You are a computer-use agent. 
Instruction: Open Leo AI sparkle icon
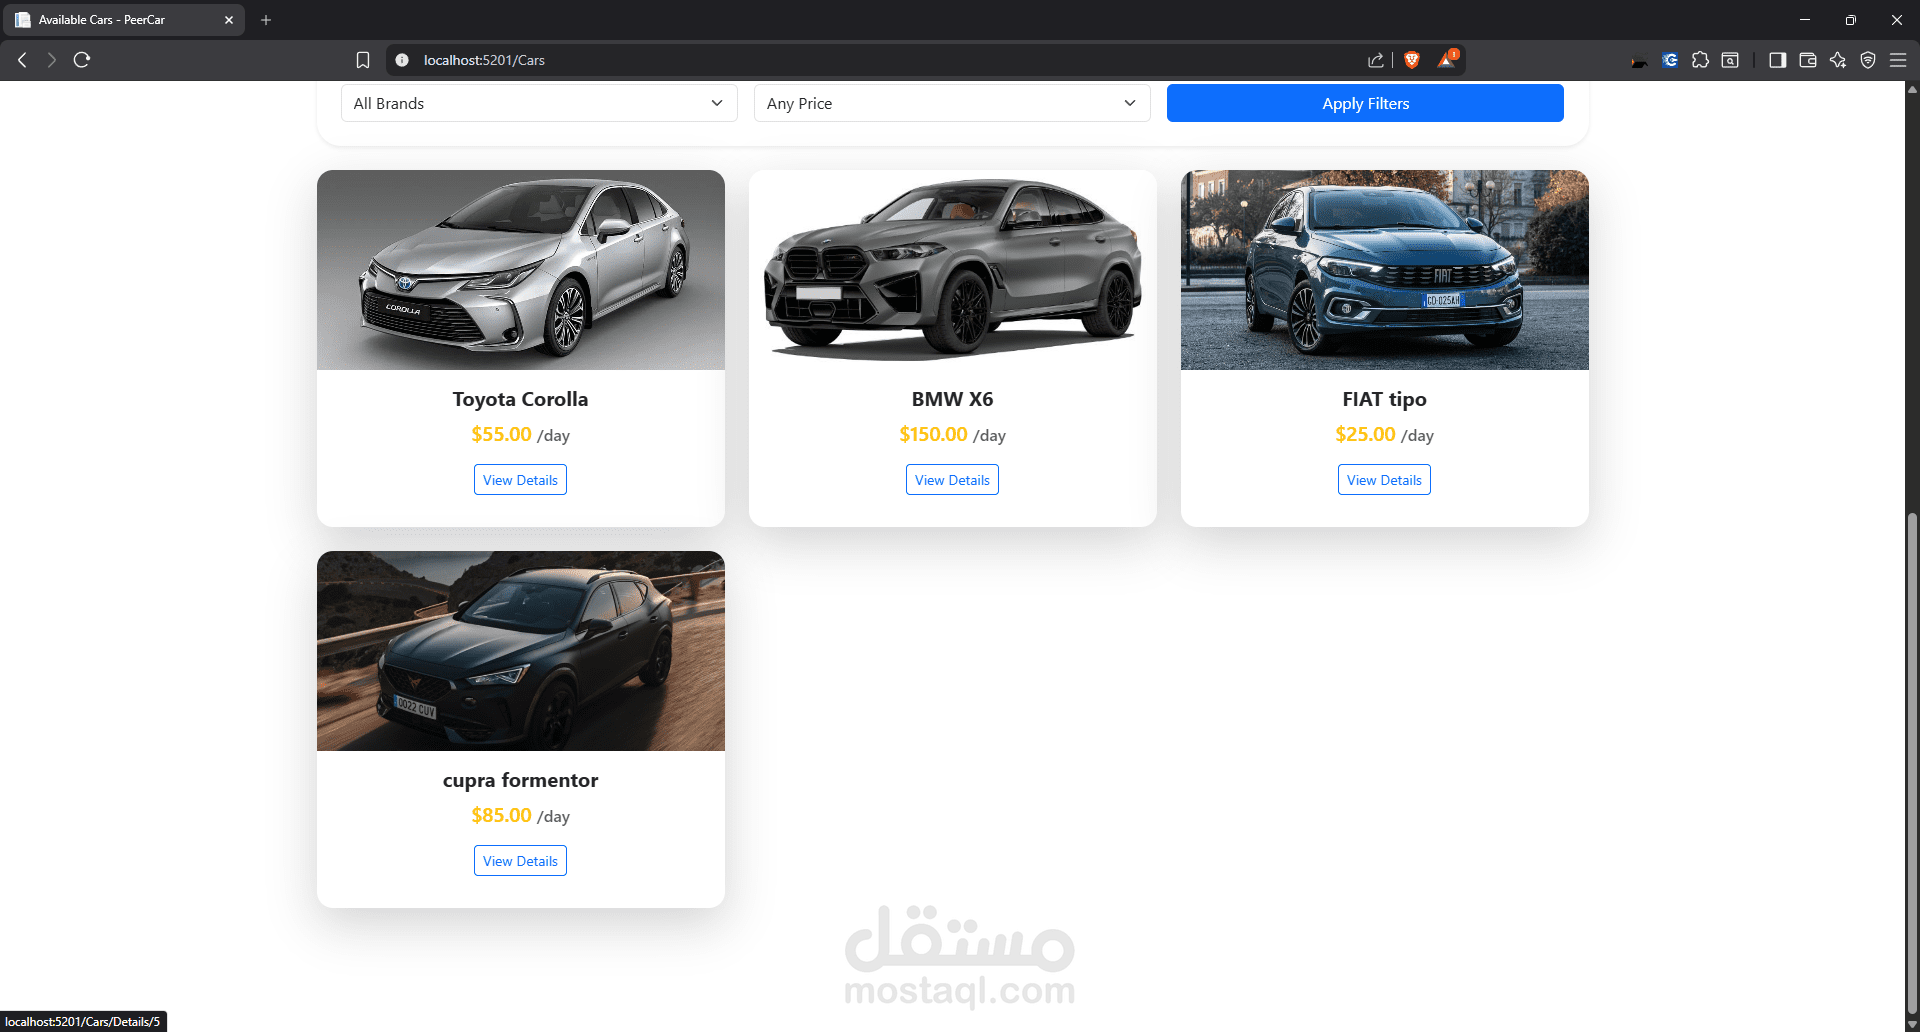click(x=1838, y=60)
